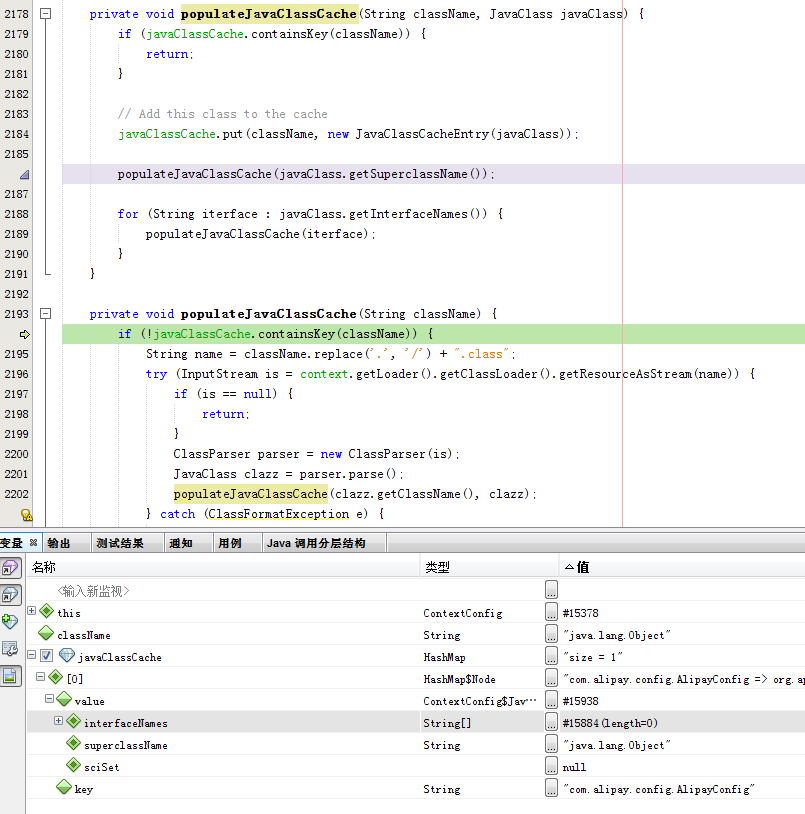Collapse the value node
Image resolution: width=805 pixels, height=814 pixels.
click(x=49, y=699)
